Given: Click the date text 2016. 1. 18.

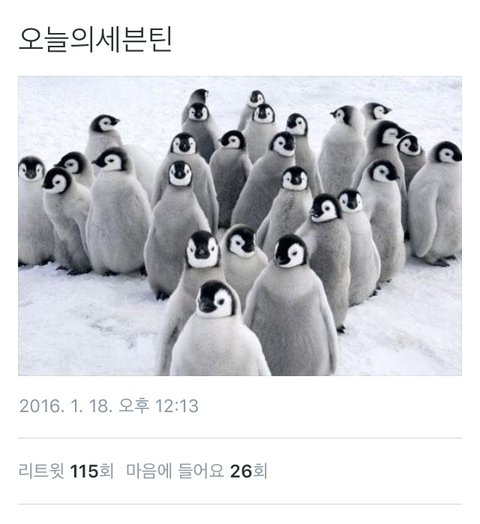Looking at the screenshot, I should pyautogui.click(x=66, y=406).
